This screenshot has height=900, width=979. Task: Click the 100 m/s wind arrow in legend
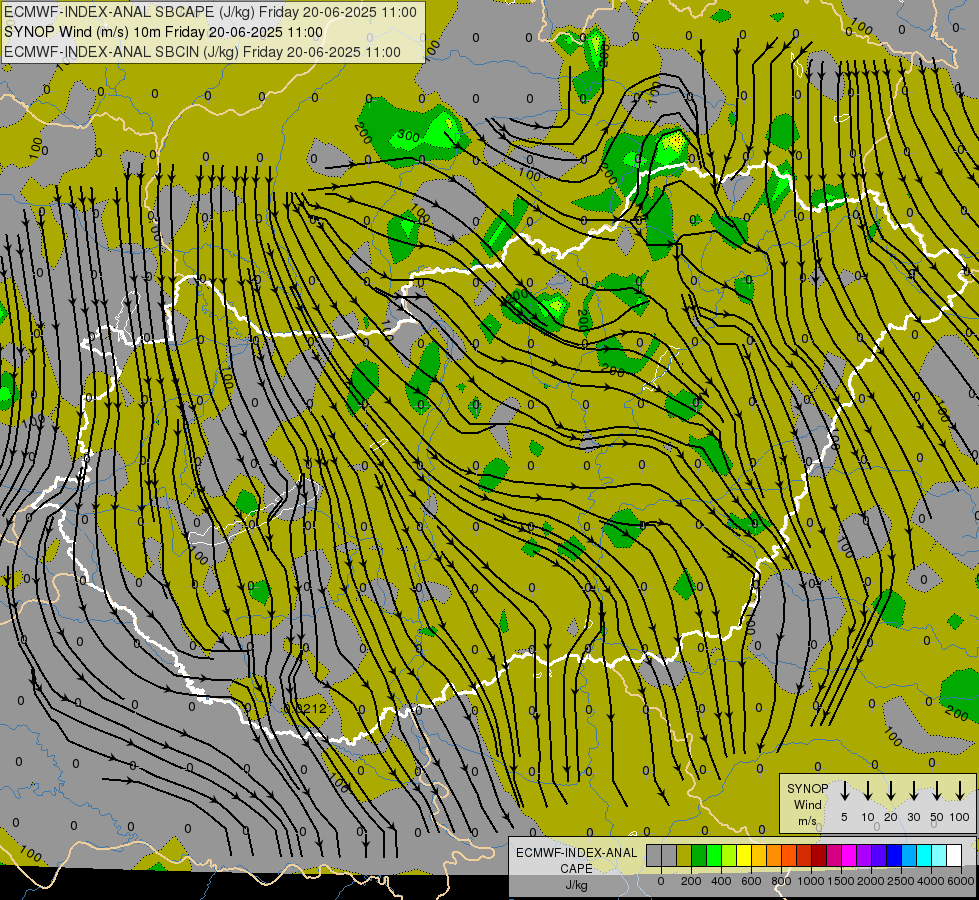coord(960,791)
